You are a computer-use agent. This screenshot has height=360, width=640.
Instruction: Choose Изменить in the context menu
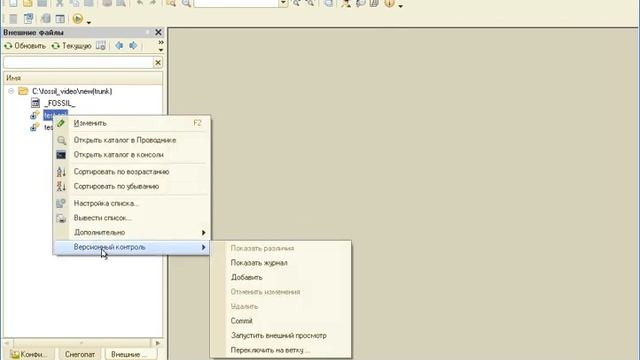tap(132, 123)
